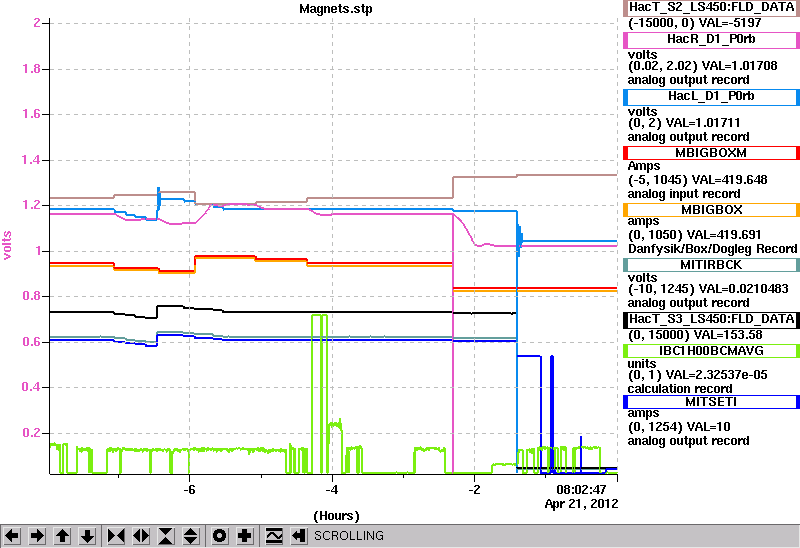
Task: Click the circle auto-scale toolbar icon
Action: (x=220, y=536)
